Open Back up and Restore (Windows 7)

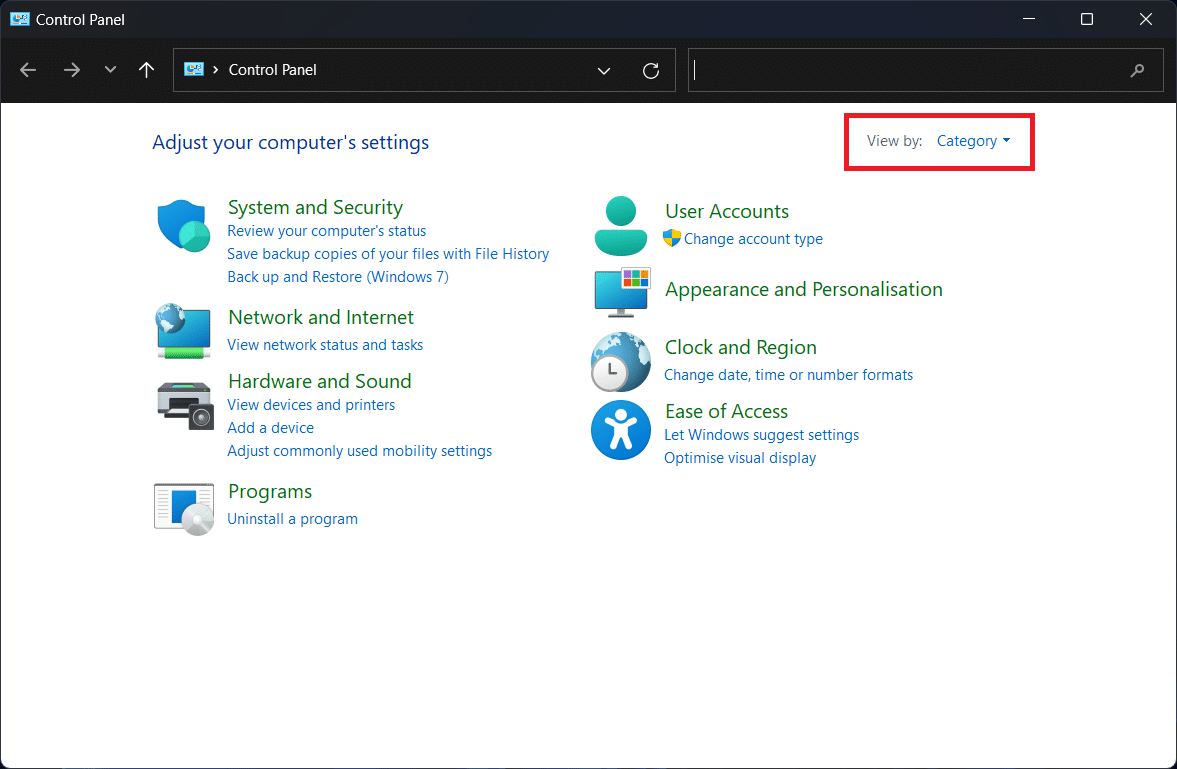338,277
